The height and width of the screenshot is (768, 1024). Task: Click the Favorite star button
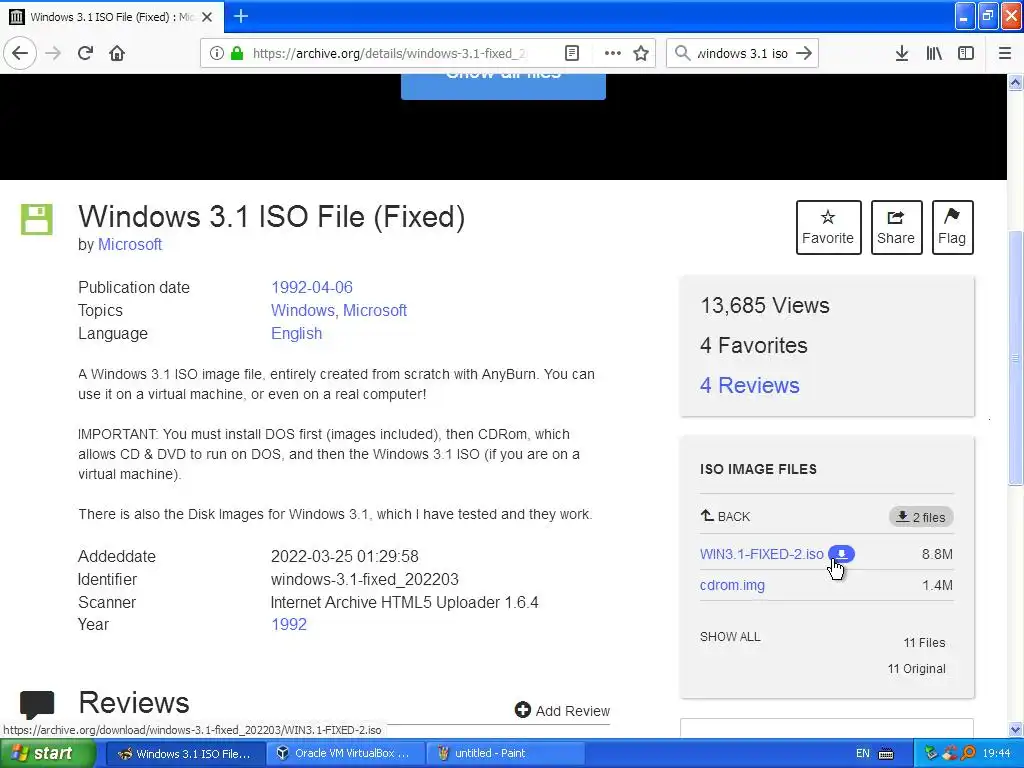pos(828,227)
